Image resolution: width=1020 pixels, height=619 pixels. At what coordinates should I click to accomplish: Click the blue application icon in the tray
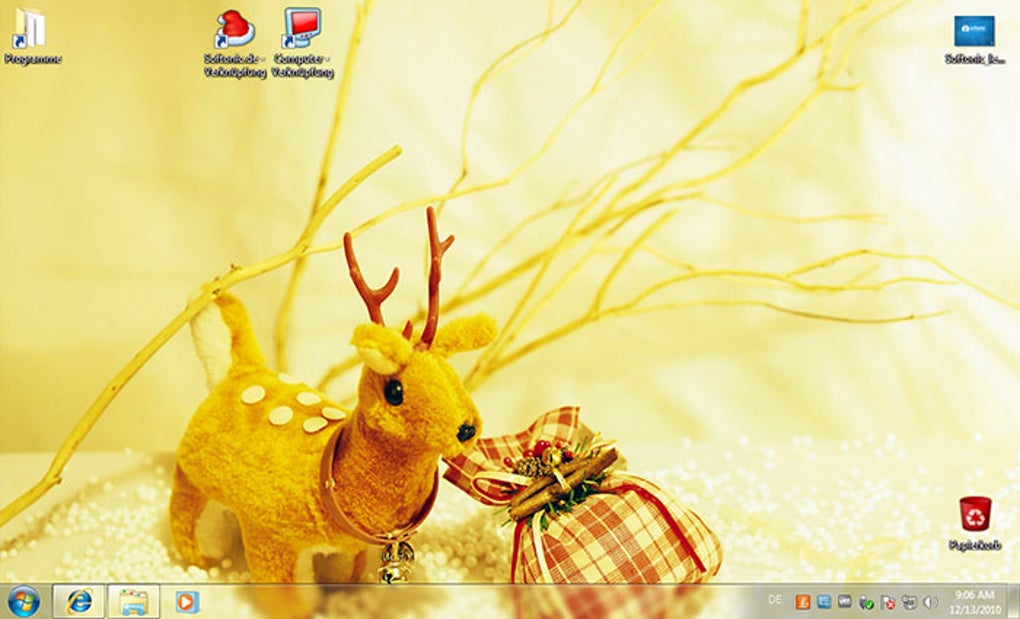tap(824, 602)
